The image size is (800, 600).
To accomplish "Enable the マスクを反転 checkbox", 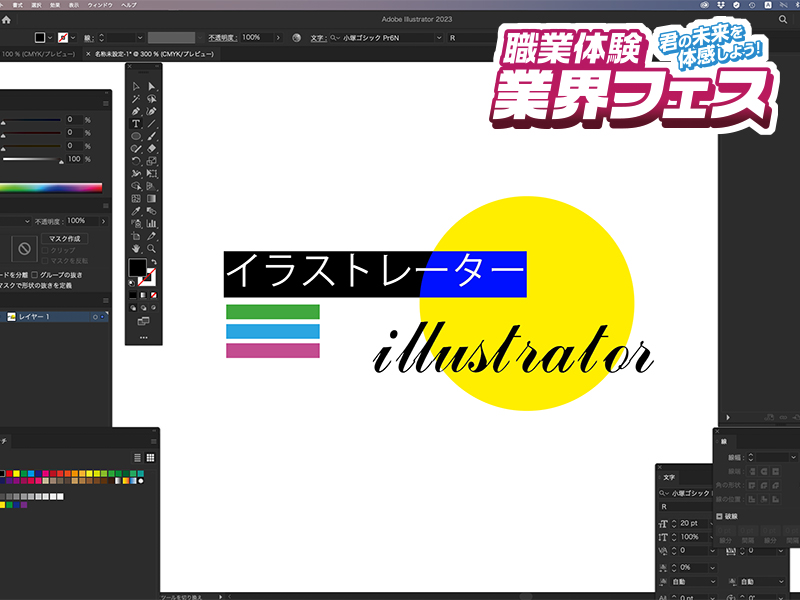I will (45, 261).
